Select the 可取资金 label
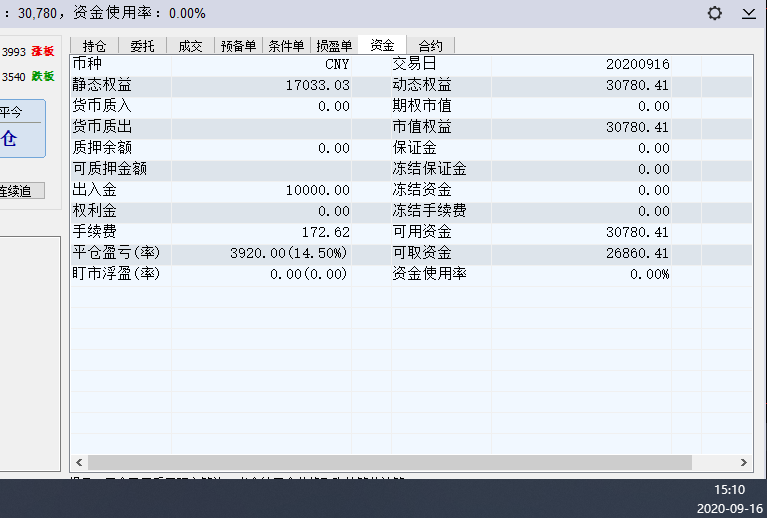This screenshot has width=767, height=518. (422, 253)
